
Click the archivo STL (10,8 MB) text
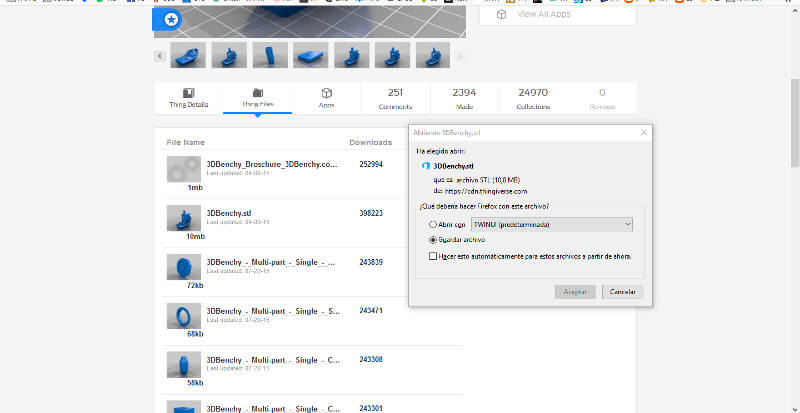(x=486, y=180)
